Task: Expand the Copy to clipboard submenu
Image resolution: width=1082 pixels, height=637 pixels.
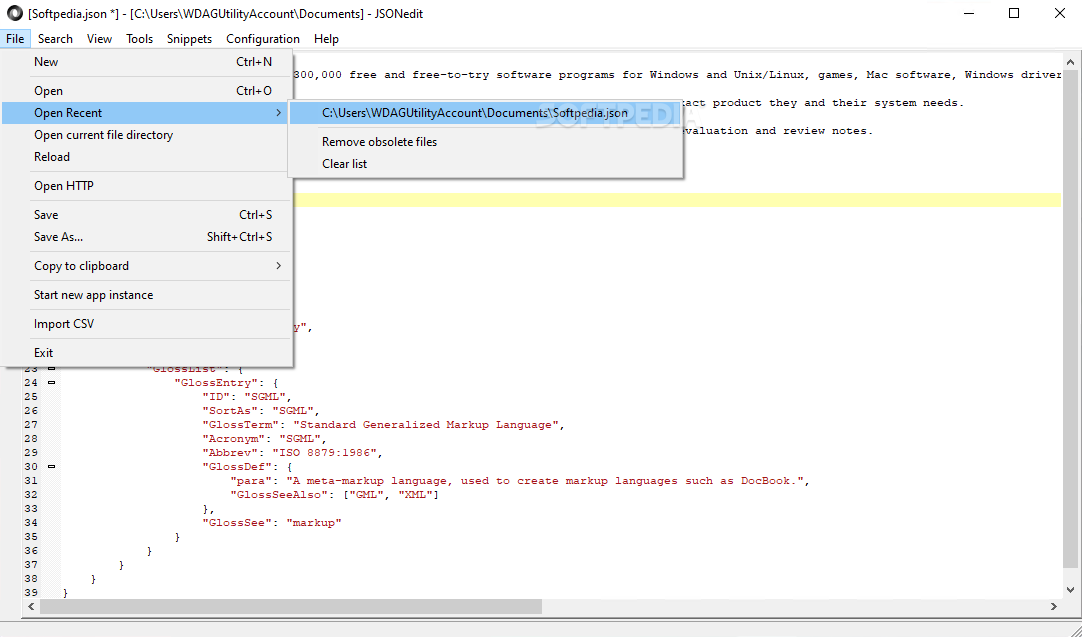Action: [x=147, y=266]
